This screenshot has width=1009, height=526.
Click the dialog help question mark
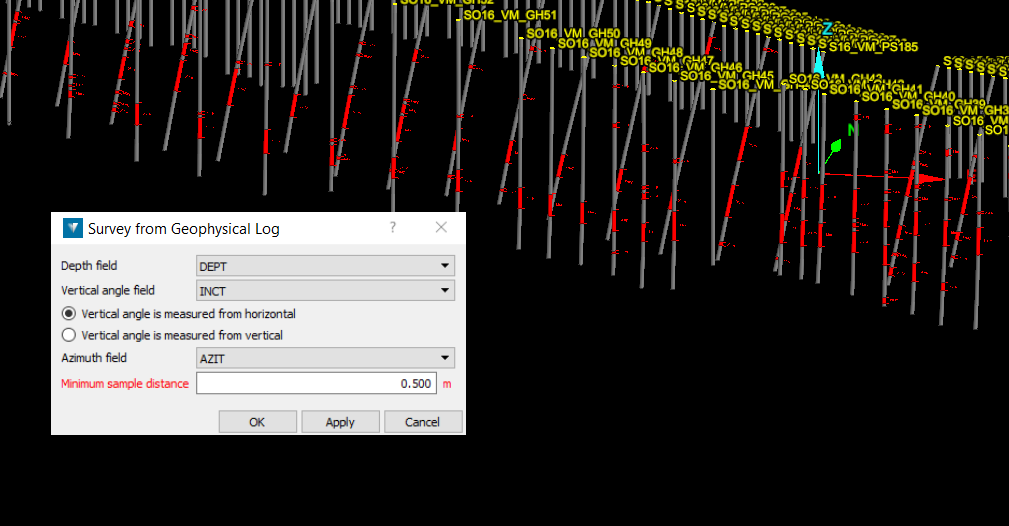pos(393,227)
